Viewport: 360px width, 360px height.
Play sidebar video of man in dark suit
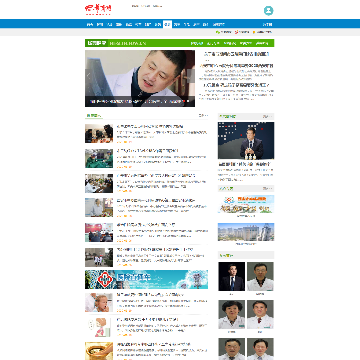click(x=246, y=140)
